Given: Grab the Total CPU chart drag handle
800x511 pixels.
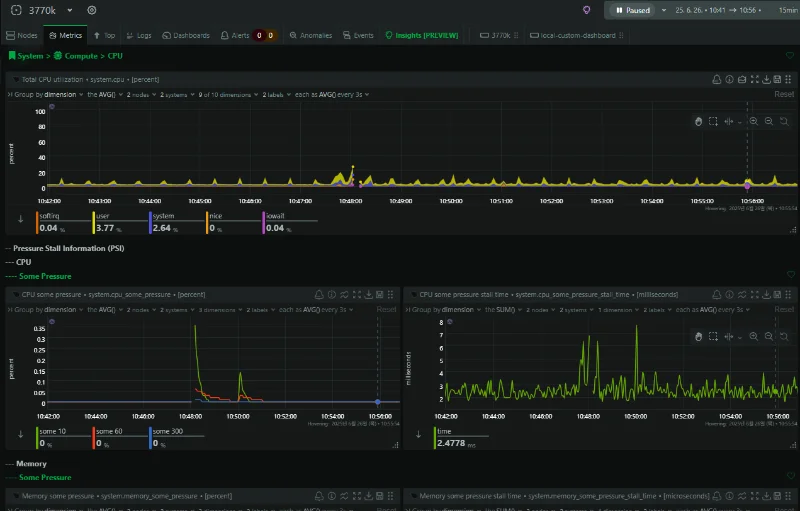Looking at the screenshot, I should 788,80.
